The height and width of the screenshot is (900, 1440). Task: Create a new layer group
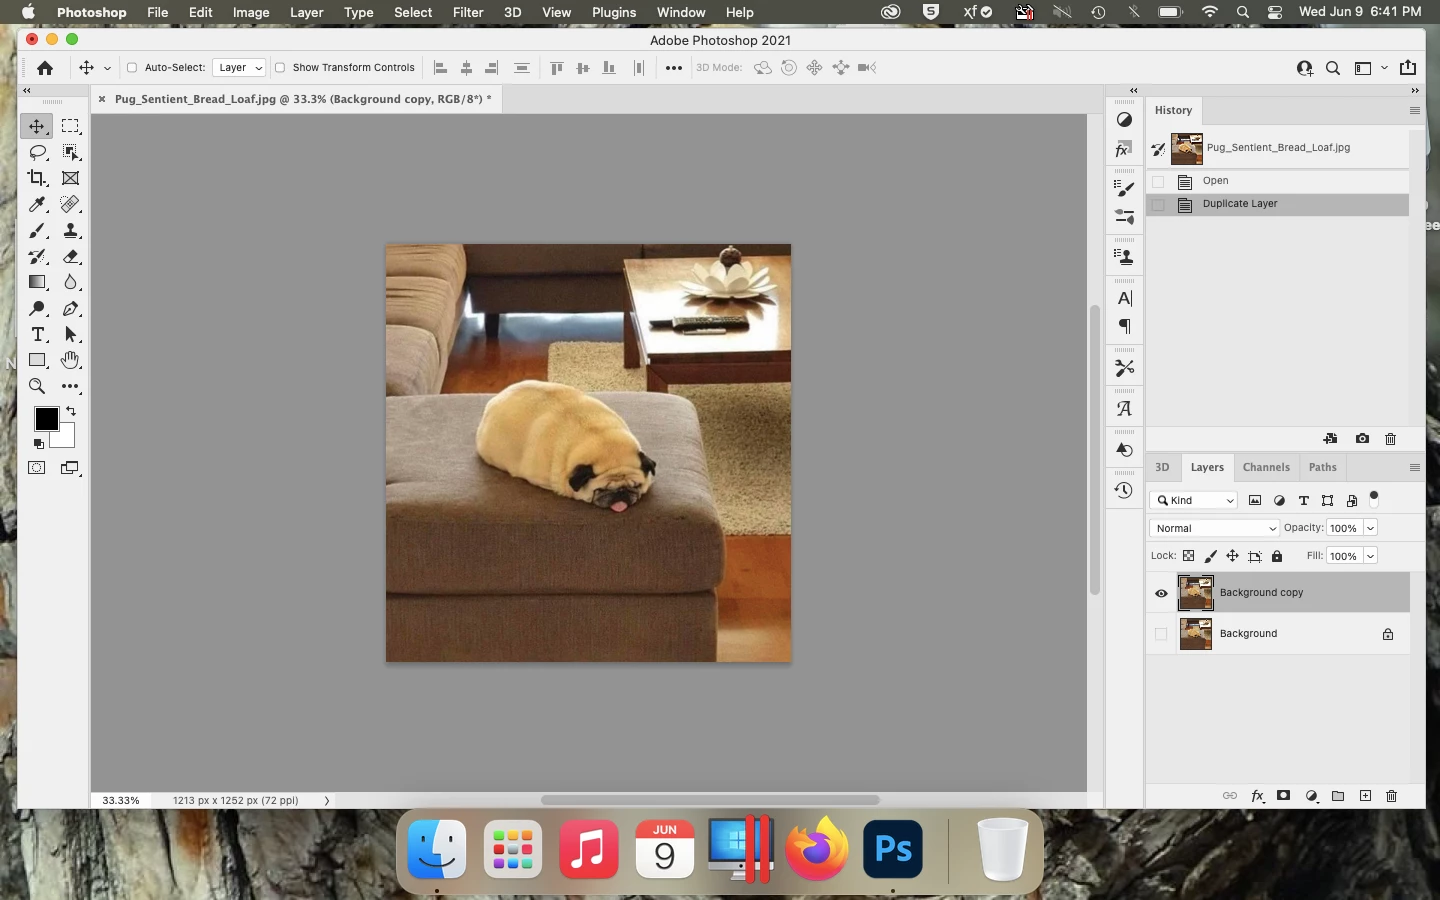(x=1338, y=796)
